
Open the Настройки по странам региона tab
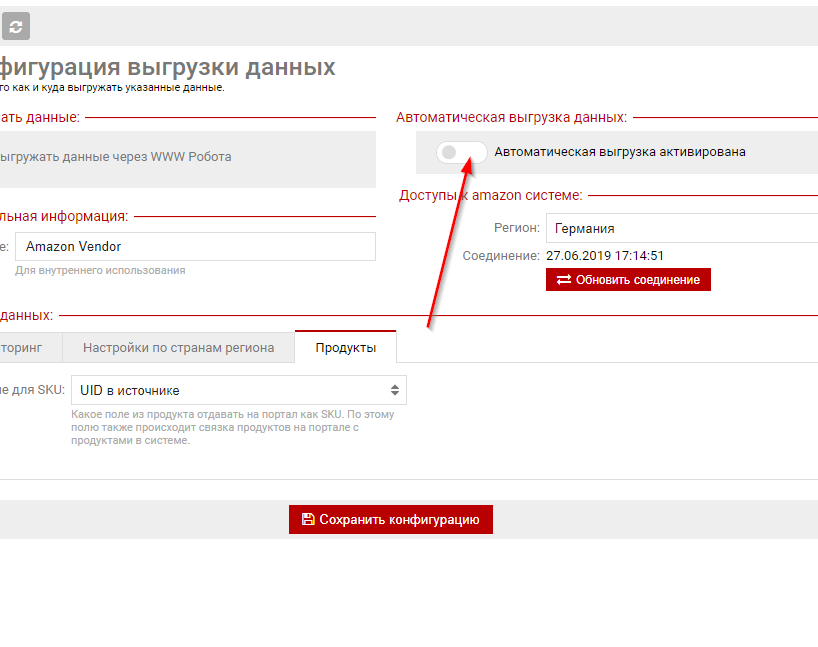point(178,348)
